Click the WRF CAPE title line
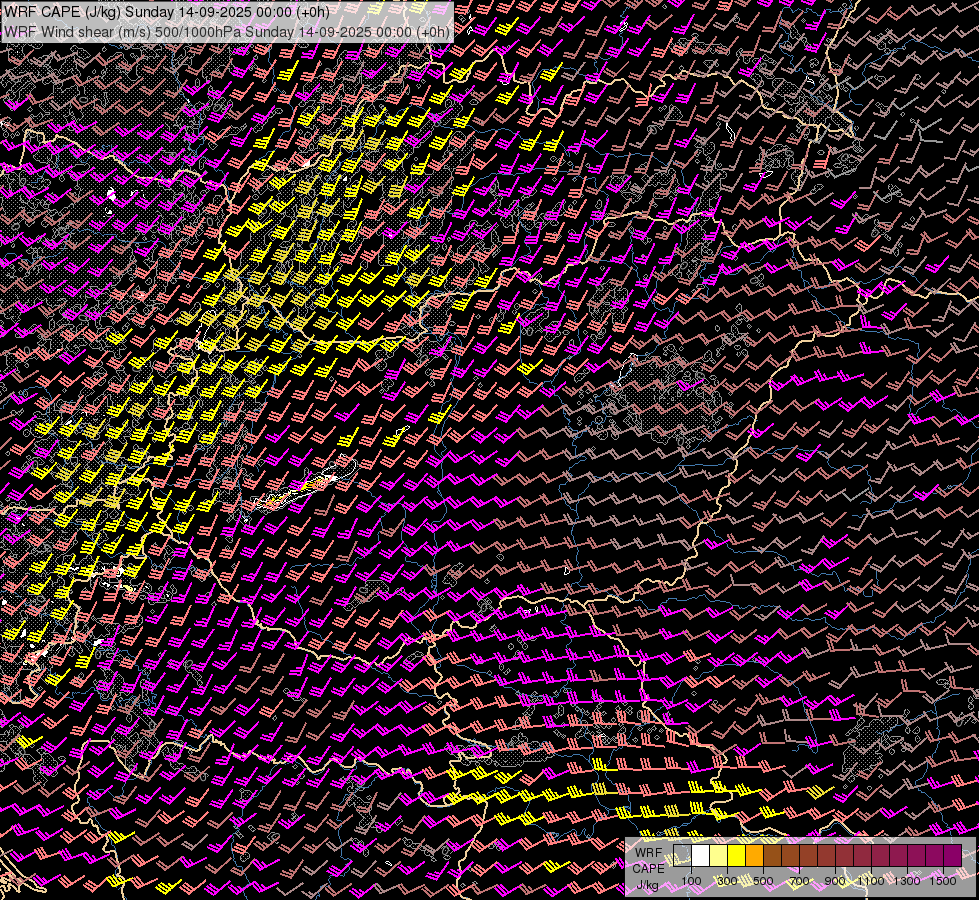The height and width of the screenshot is (900, 979). click(x=166, y=12)
